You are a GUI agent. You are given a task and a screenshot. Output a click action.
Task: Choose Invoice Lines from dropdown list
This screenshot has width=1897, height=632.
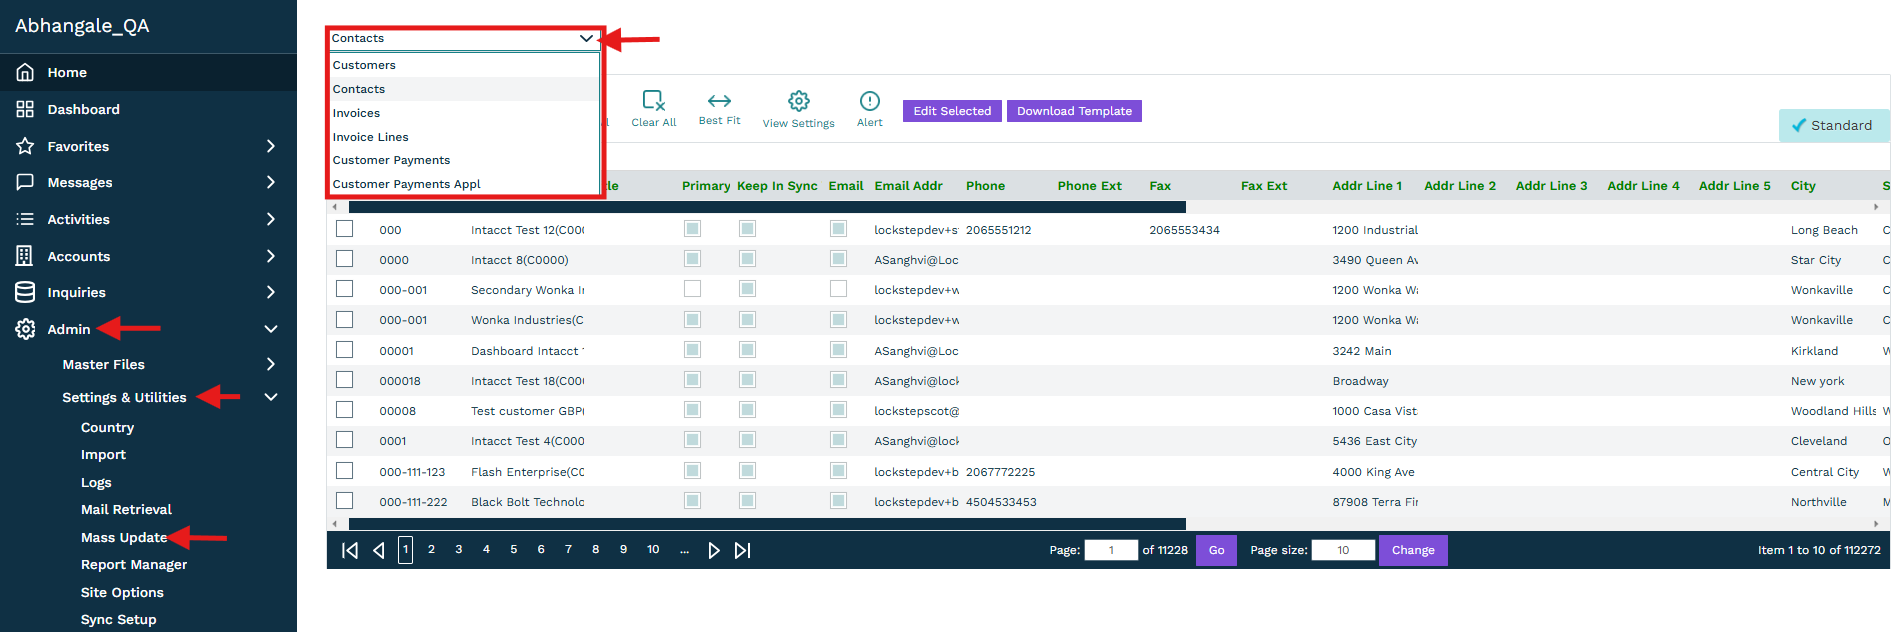point(371,137)
